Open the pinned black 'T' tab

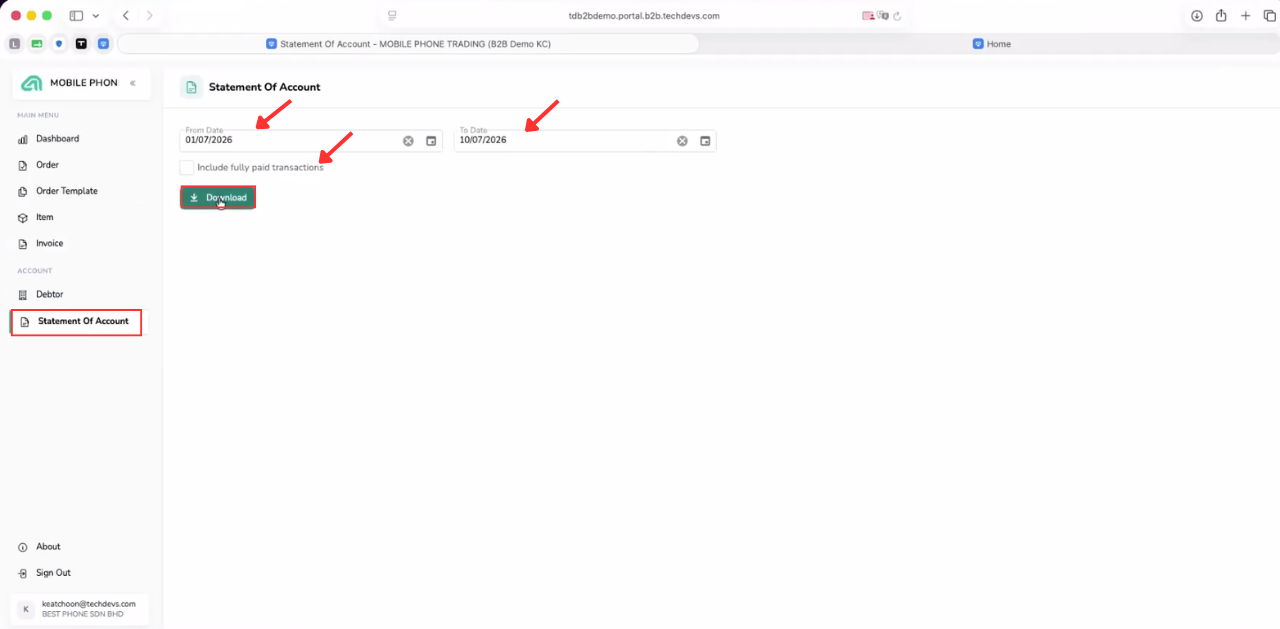pyautogui.click(x=81, y=44)
